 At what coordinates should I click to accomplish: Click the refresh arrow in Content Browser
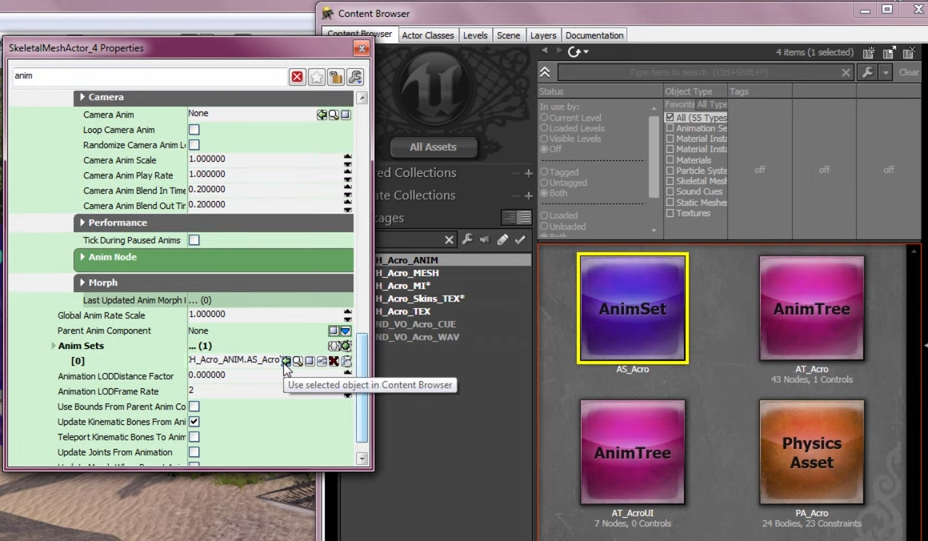tap(573, 52)
